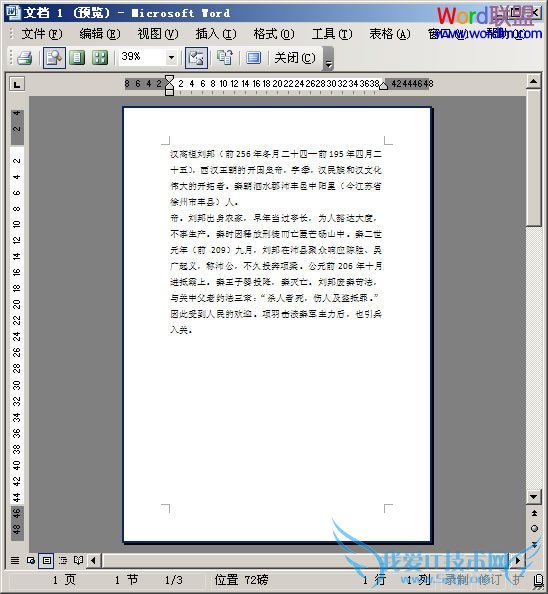
Task: Click the status bar page count 1/3
Action: [x=173, y=580]
